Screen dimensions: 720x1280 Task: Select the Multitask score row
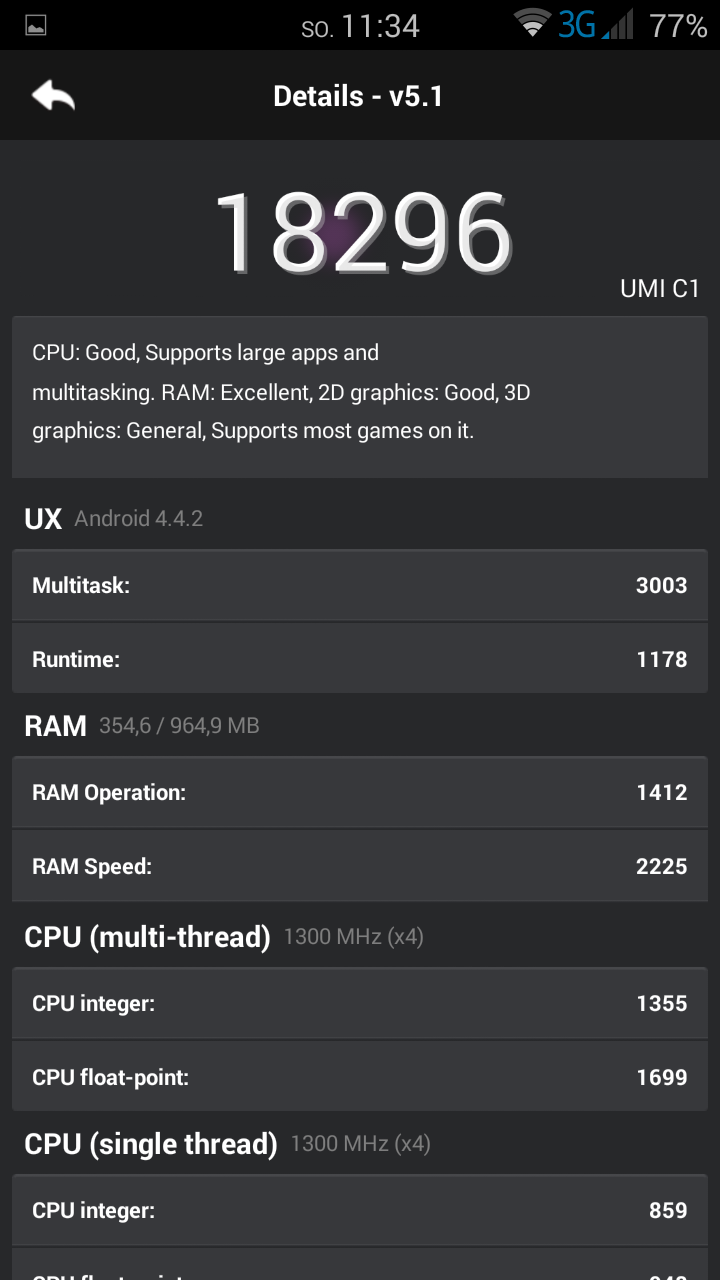point(360,585)
